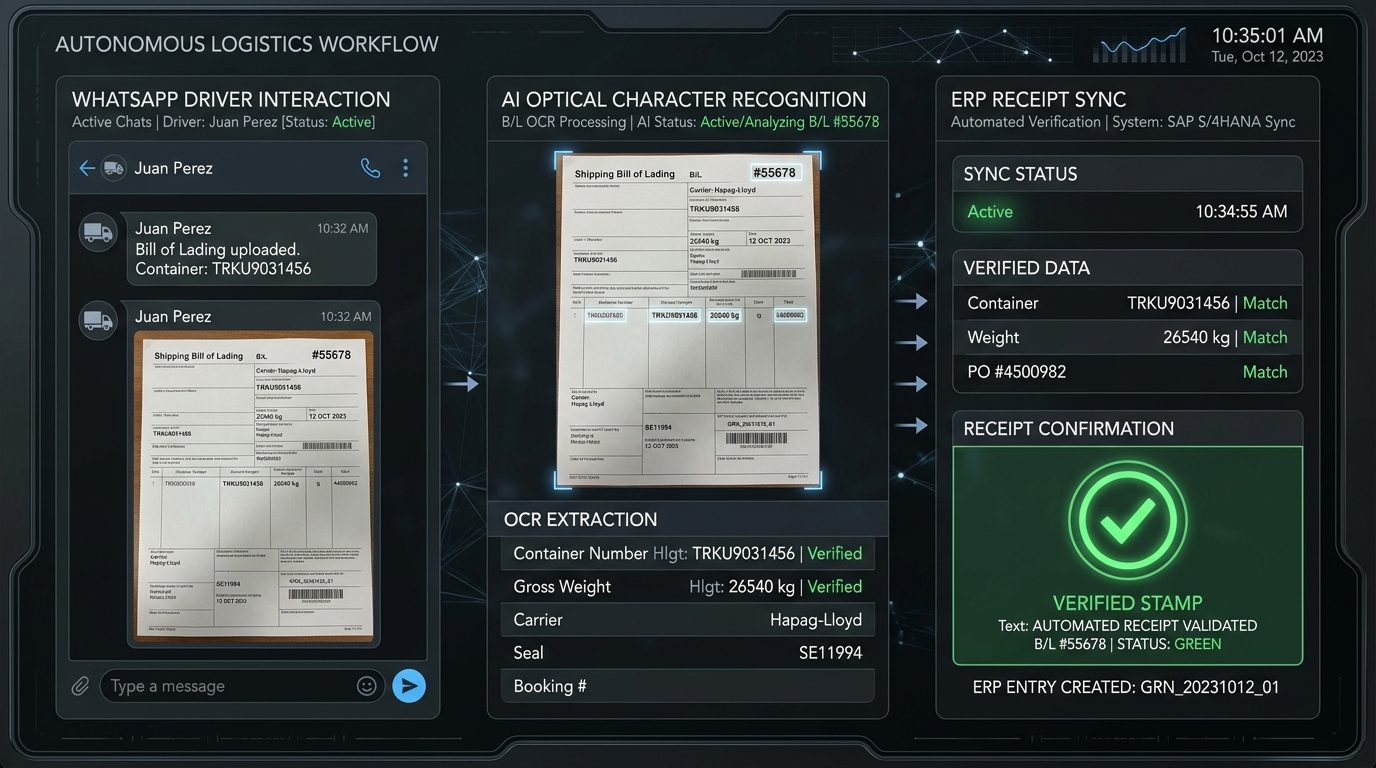Click the date 'Tue, Oct 12, 2023'

[x=1267, y=57]
